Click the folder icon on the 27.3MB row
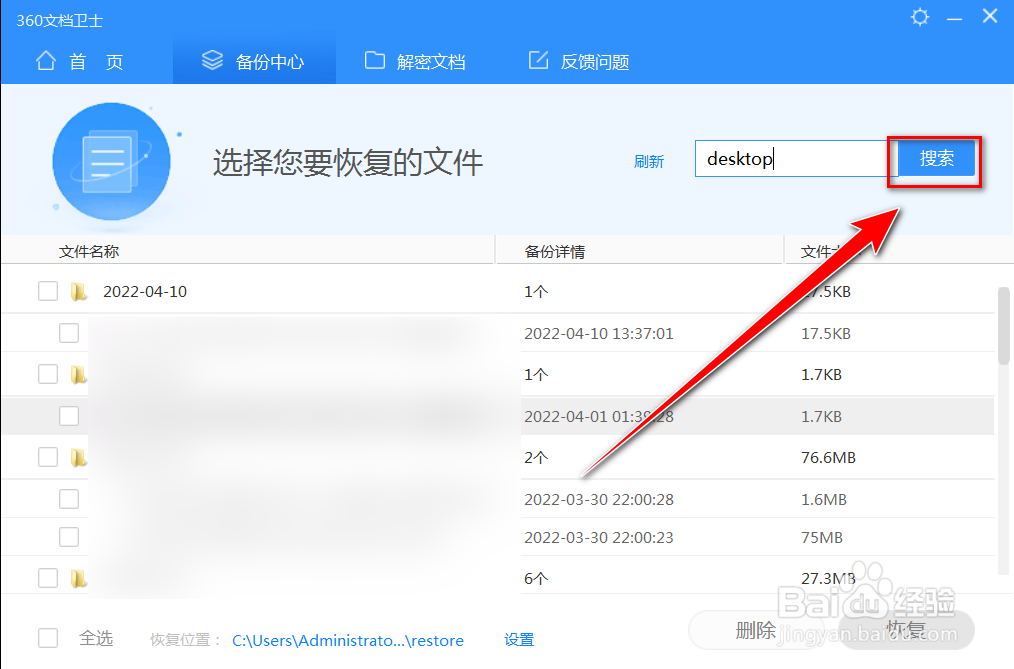Screen dimensions: 1014x669 pos(80,577)
